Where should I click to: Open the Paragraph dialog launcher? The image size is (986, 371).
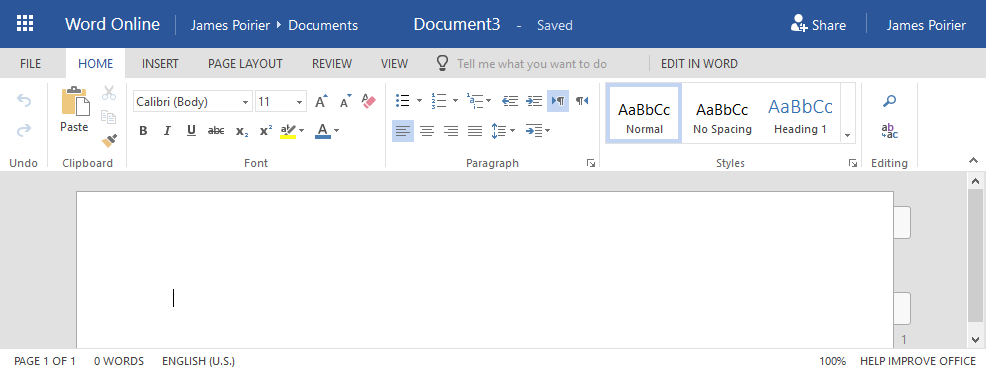590,163
